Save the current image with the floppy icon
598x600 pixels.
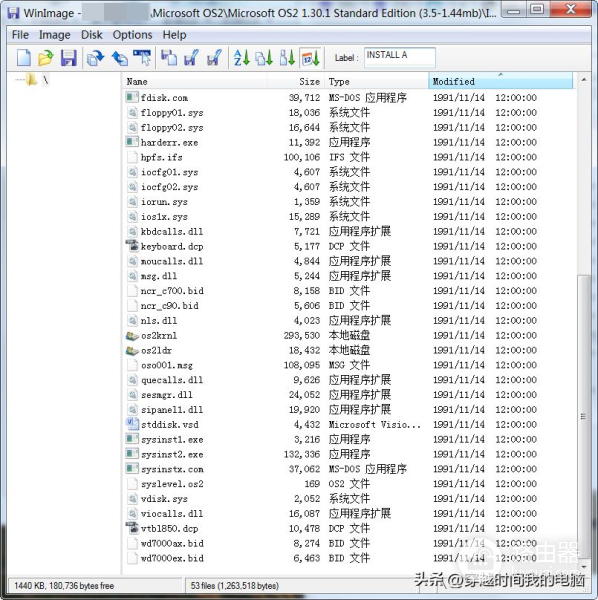point(68,58)
